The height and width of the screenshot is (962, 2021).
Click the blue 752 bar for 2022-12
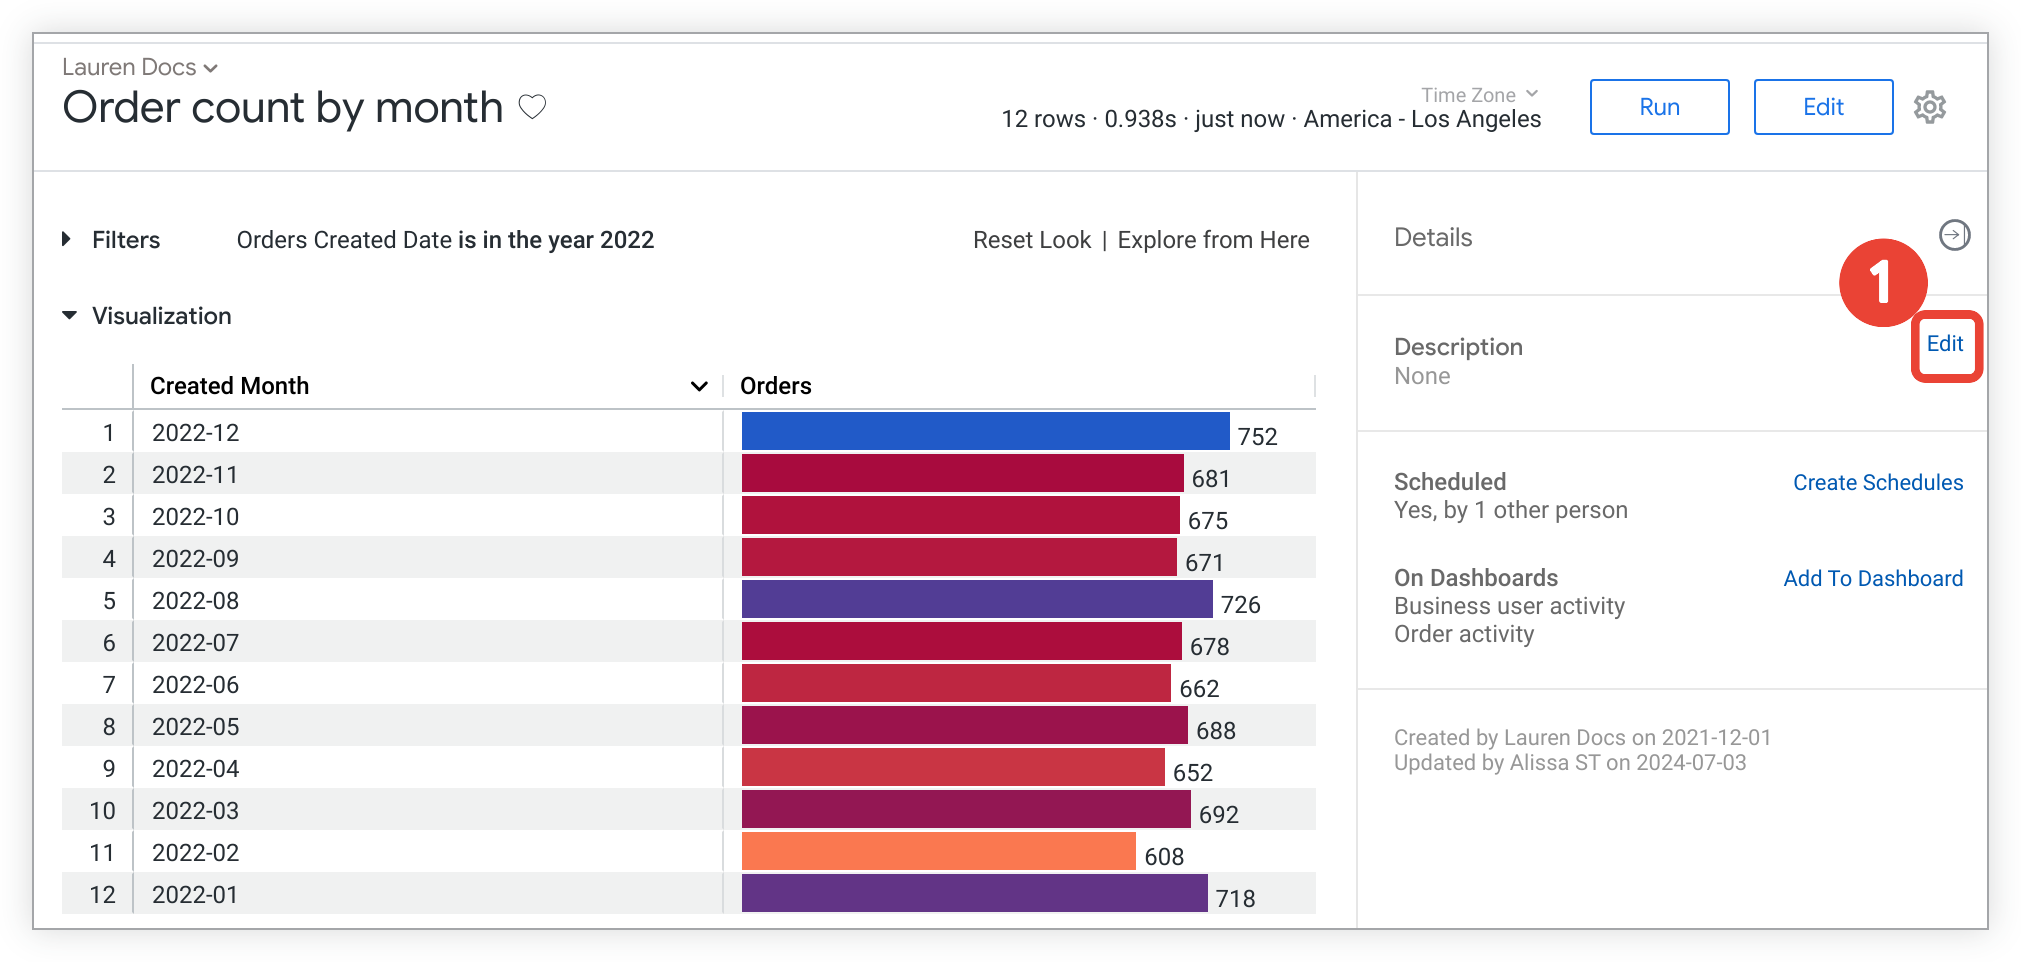985,432
